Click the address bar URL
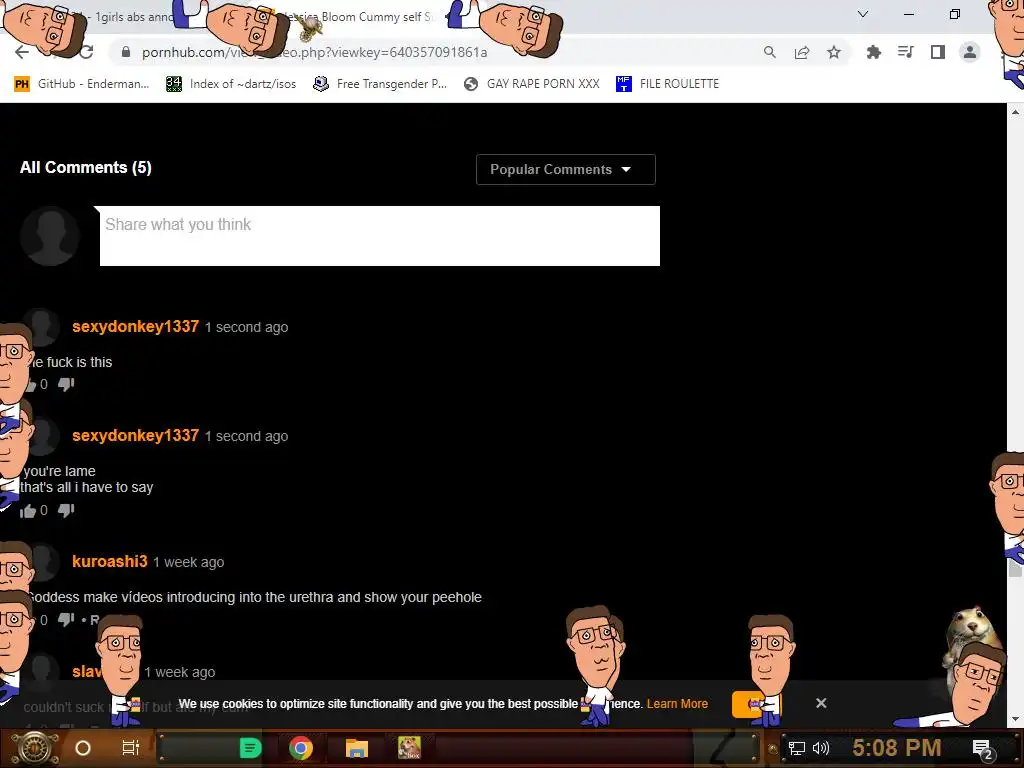The height and width of the screenshot is (768, 1024). tap(314, 52)
